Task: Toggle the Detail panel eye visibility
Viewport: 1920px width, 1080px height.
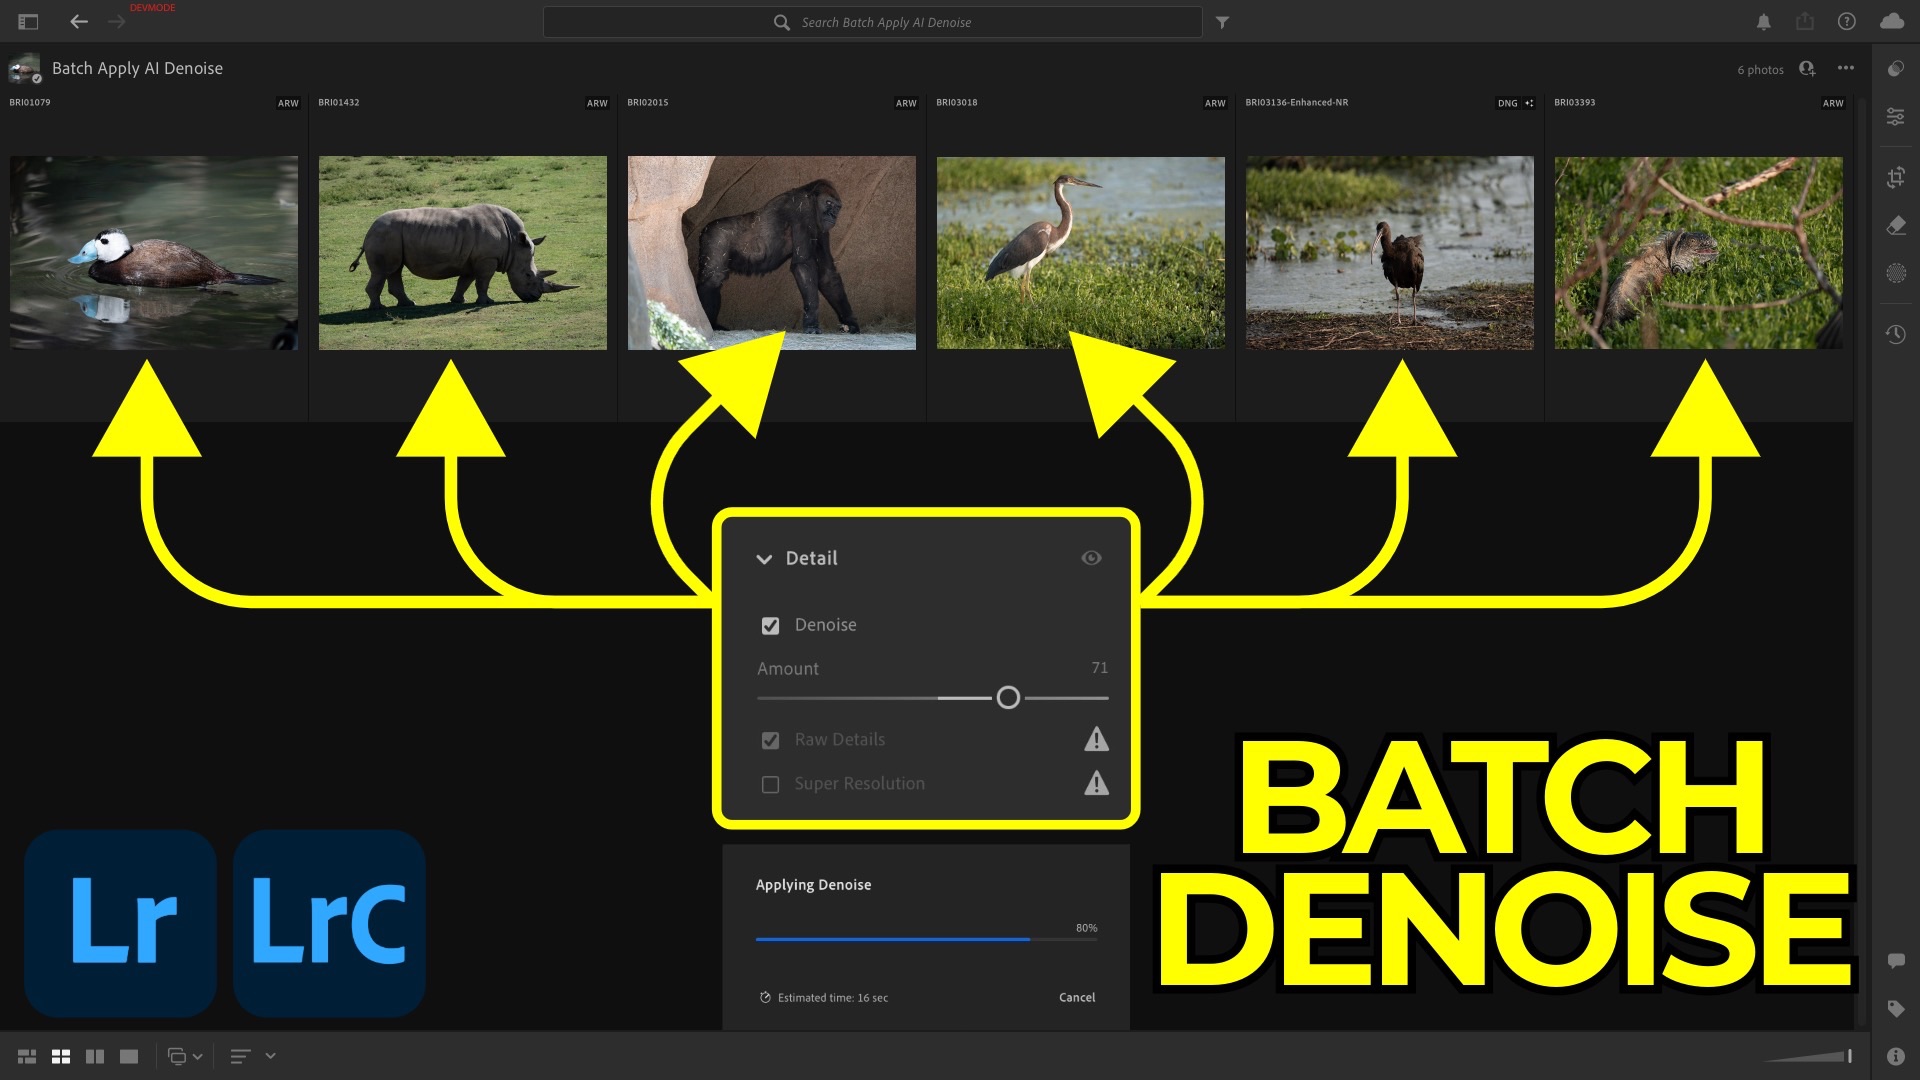Action: (1091, 558)
